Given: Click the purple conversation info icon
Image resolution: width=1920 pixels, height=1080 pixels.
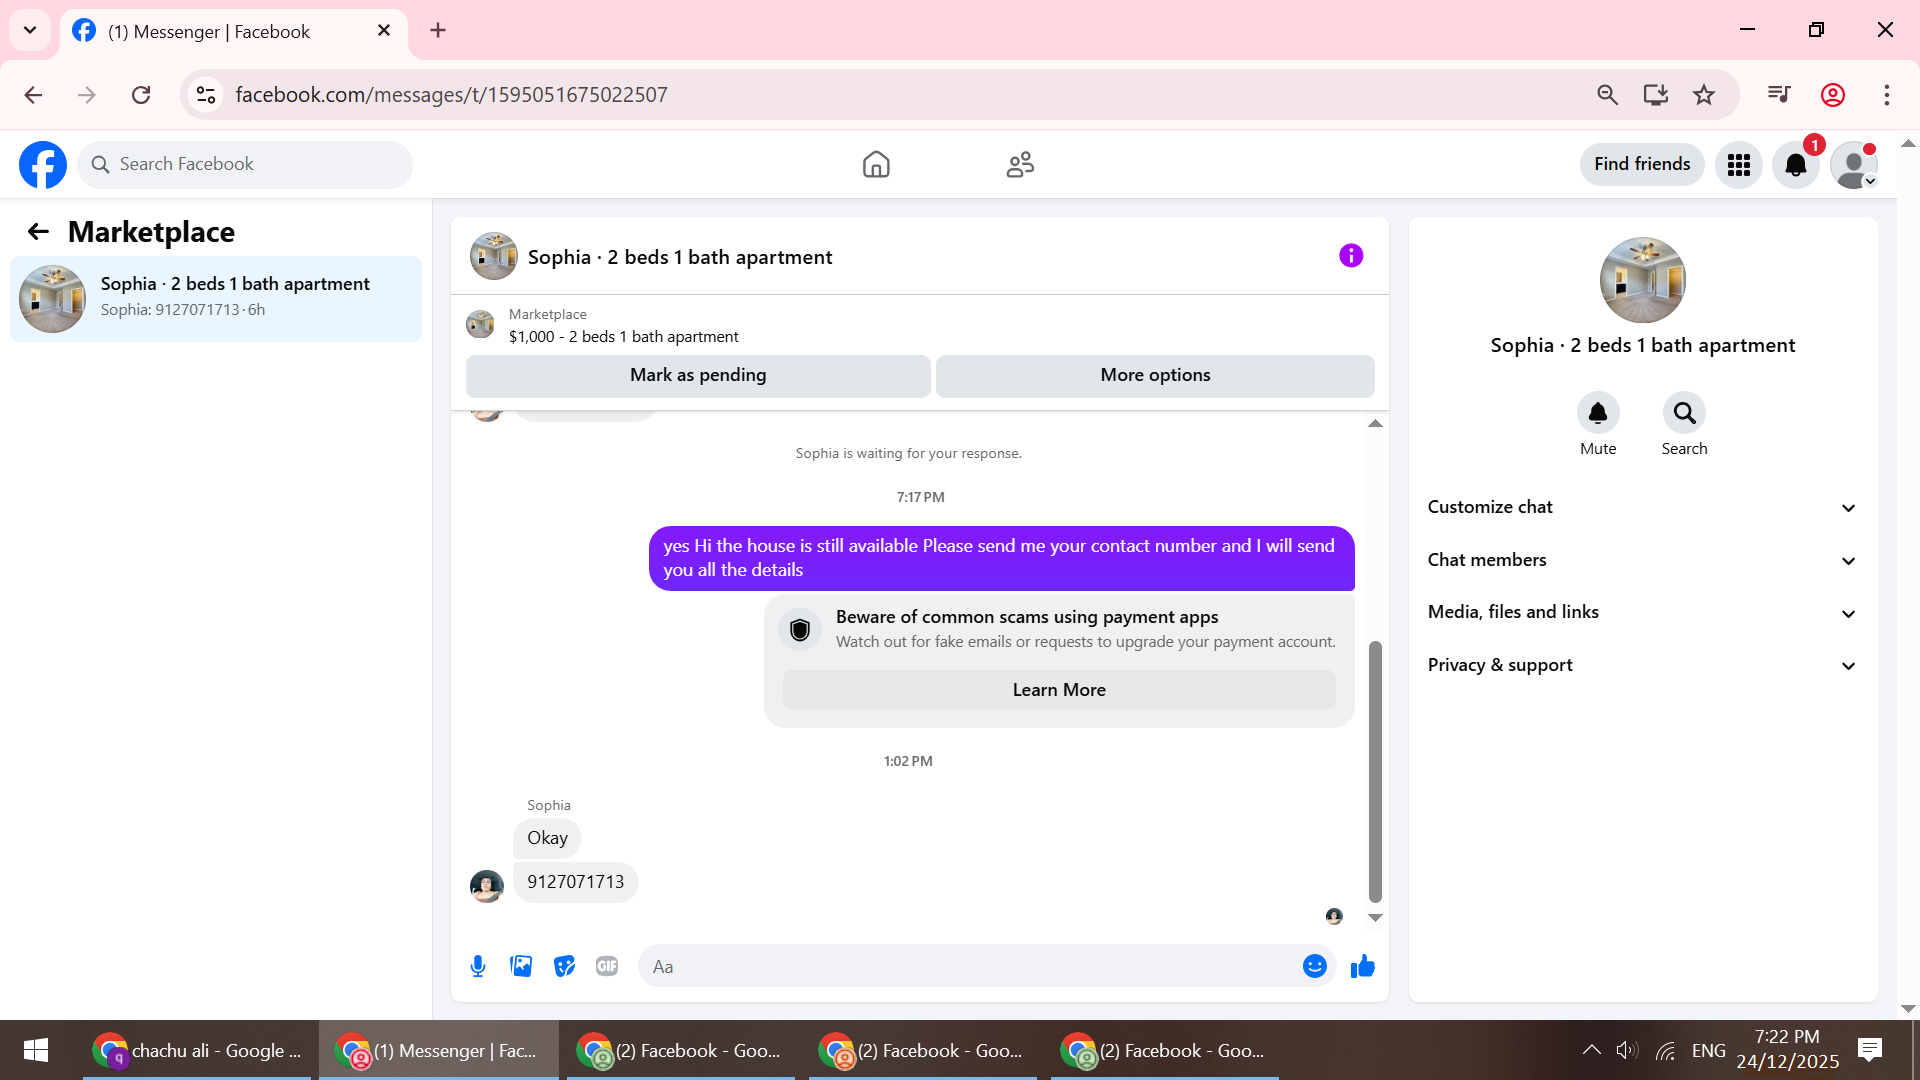Looking at the screenshot, I should point(1351,256).
